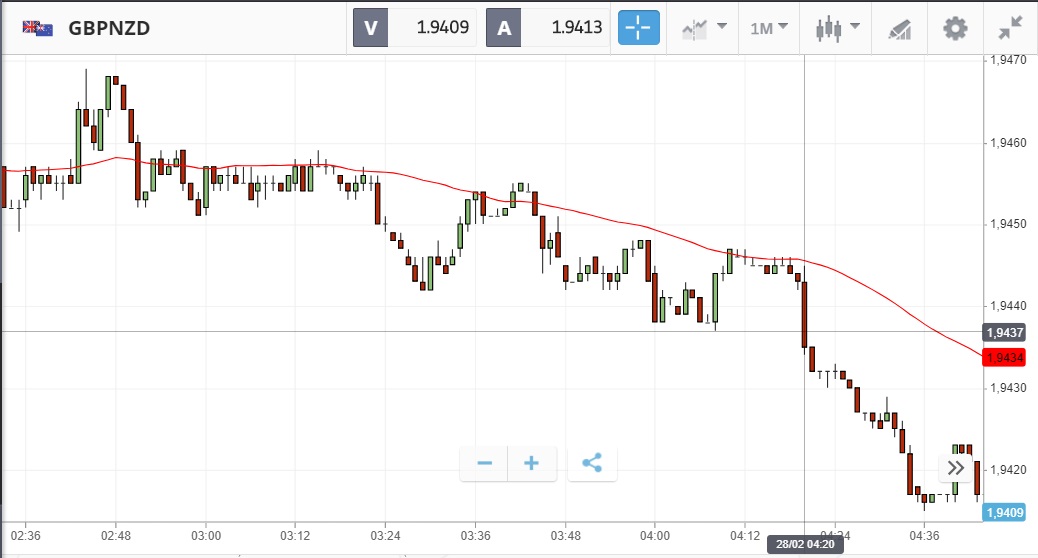This screenshot has height=558, width=1038.
Task: Click the blue 1.9409 current price label
Action: (1004, 513)
